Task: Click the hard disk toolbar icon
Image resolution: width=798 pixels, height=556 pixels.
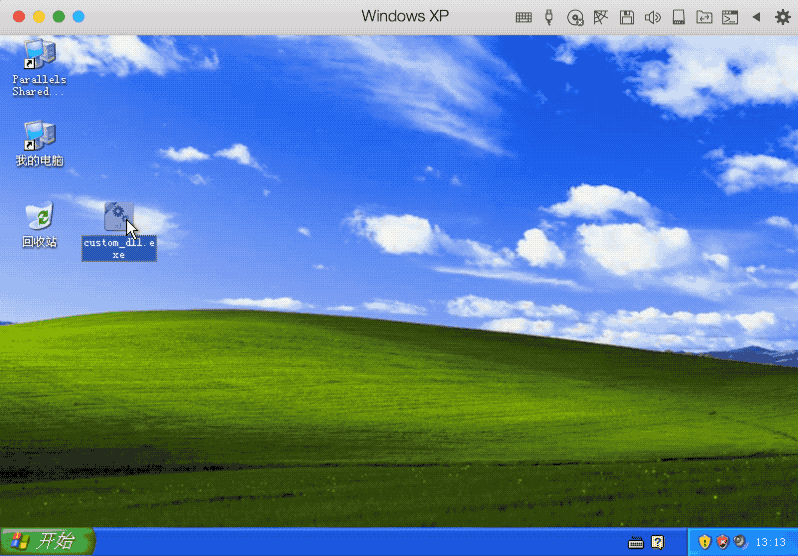Action: (678, 17)
